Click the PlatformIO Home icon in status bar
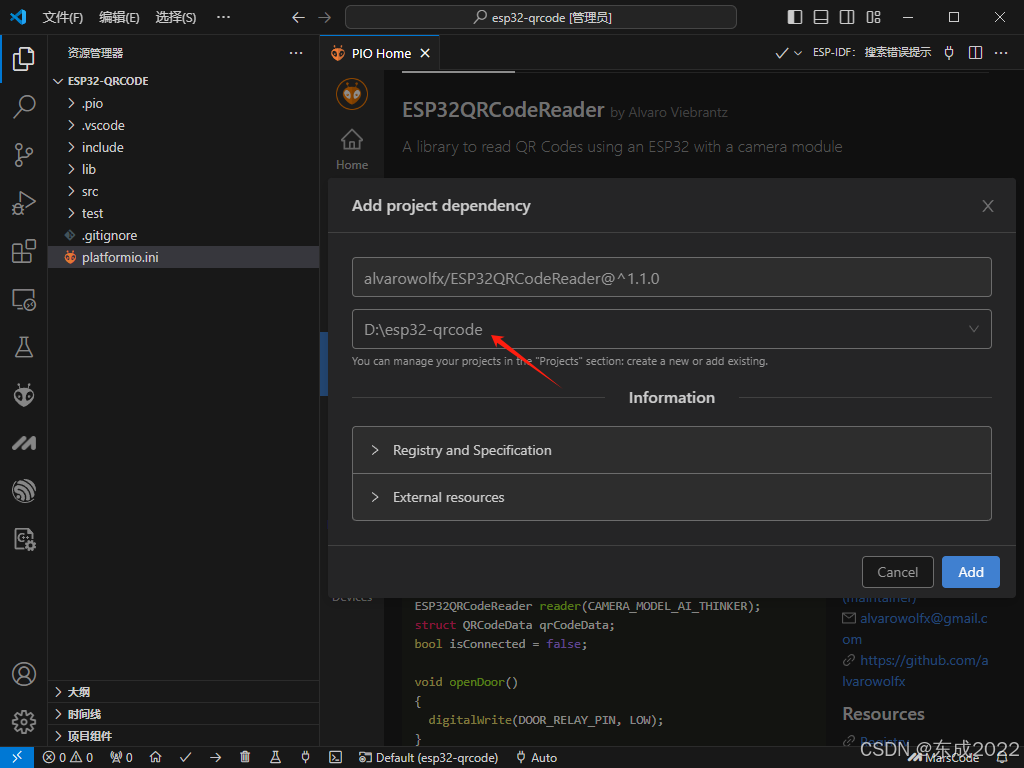Image resolution: width=1024 pixels, height=768 pixels. point(155,757)
